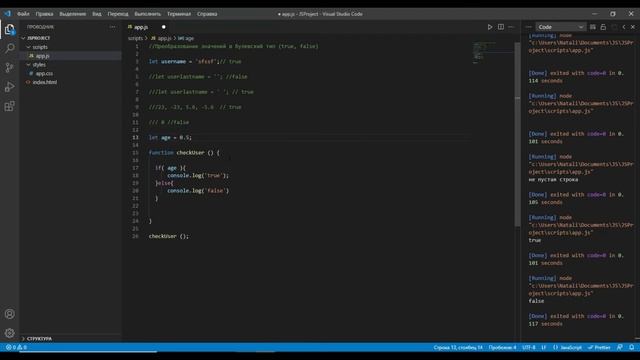Open app.js in the file tree

42,56
